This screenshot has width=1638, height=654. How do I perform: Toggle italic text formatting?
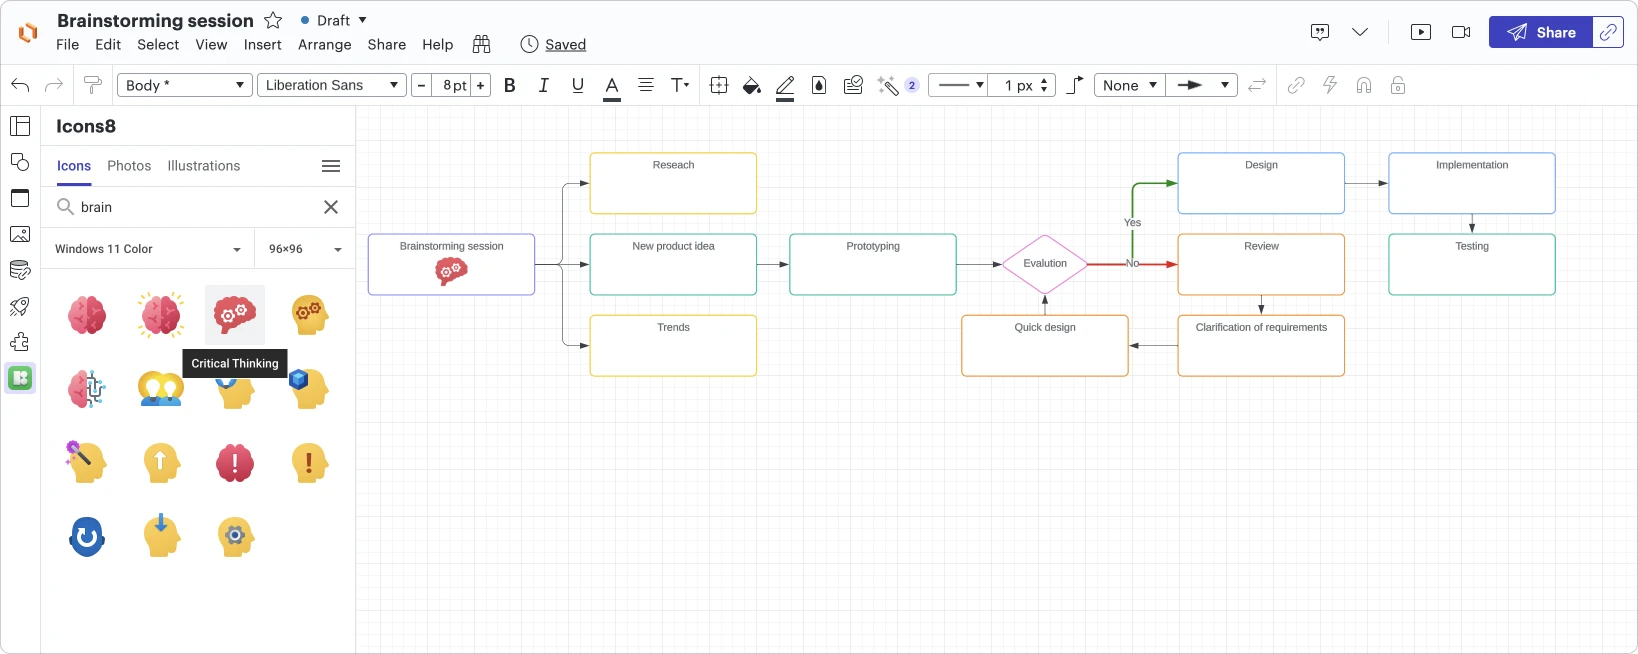click(544, 86)
